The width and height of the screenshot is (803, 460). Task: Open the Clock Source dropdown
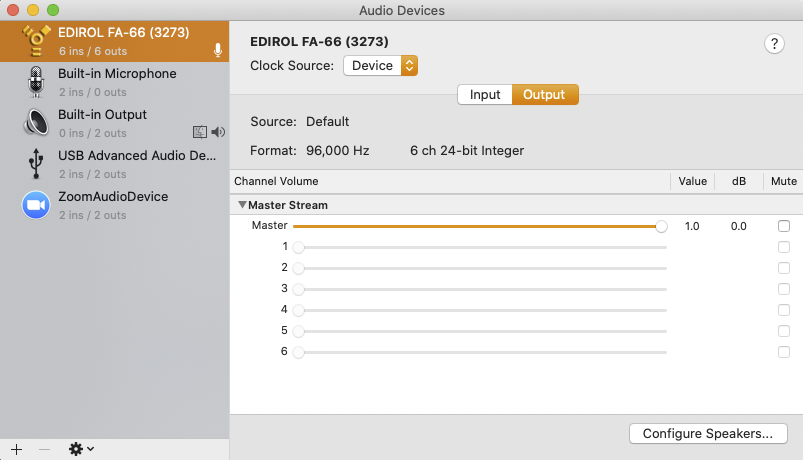pos(381,66)
